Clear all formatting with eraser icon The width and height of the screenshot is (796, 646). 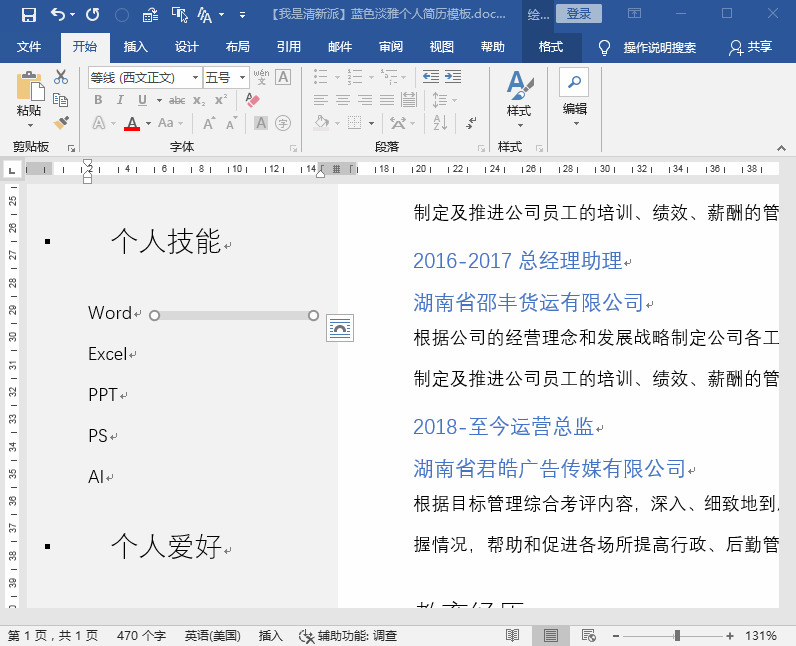[252, 100]
